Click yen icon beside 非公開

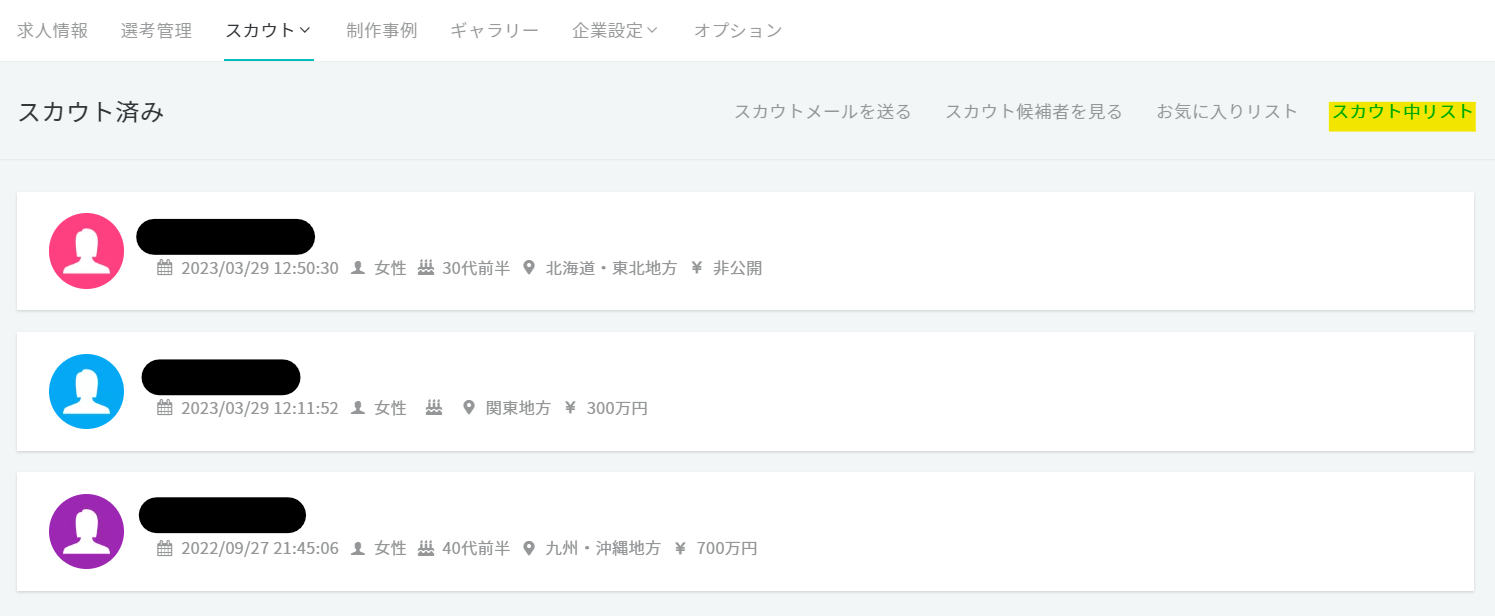pos(697,268)
